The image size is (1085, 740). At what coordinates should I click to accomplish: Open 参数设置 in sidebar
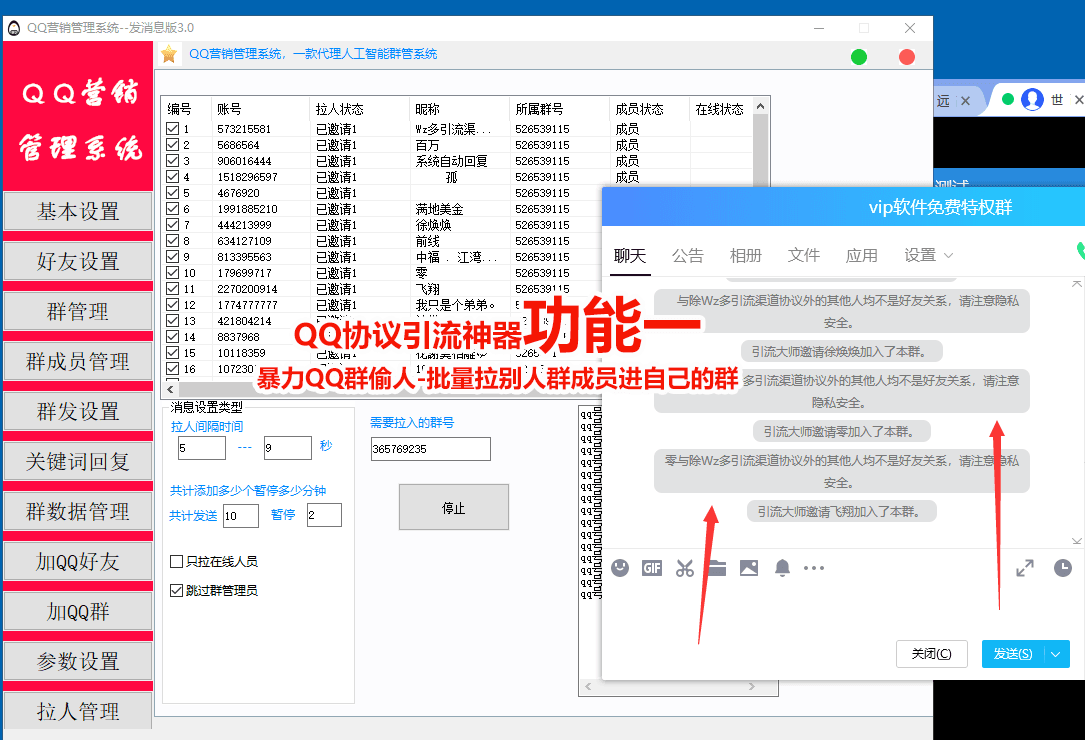[x=78, y=661]
